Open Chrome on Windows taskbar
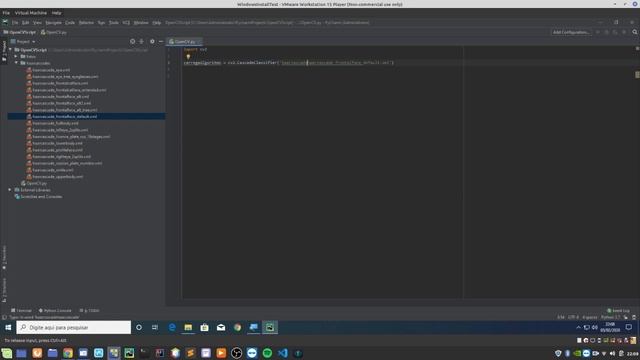This screenshot has height=360, width=640. pyautogui.click(x=237, y=327)
